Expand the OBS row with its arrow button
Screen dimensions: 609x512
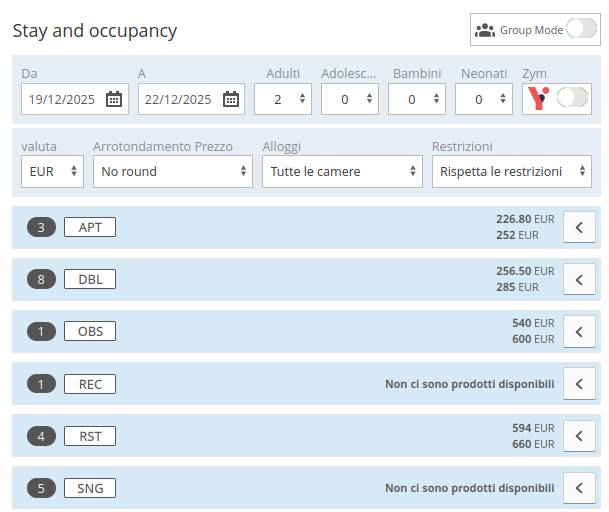[579, 331]
